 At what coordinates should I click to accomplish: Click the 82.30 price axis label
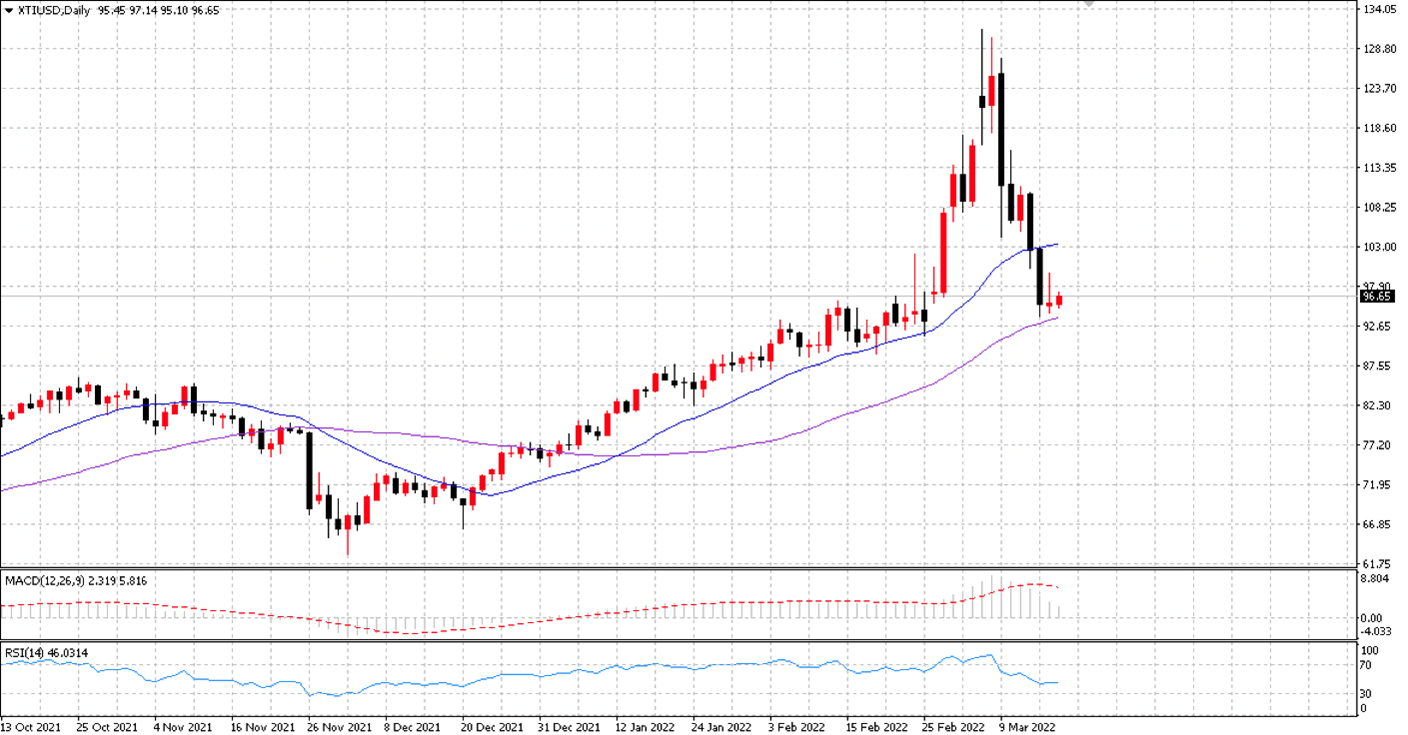1378,406
